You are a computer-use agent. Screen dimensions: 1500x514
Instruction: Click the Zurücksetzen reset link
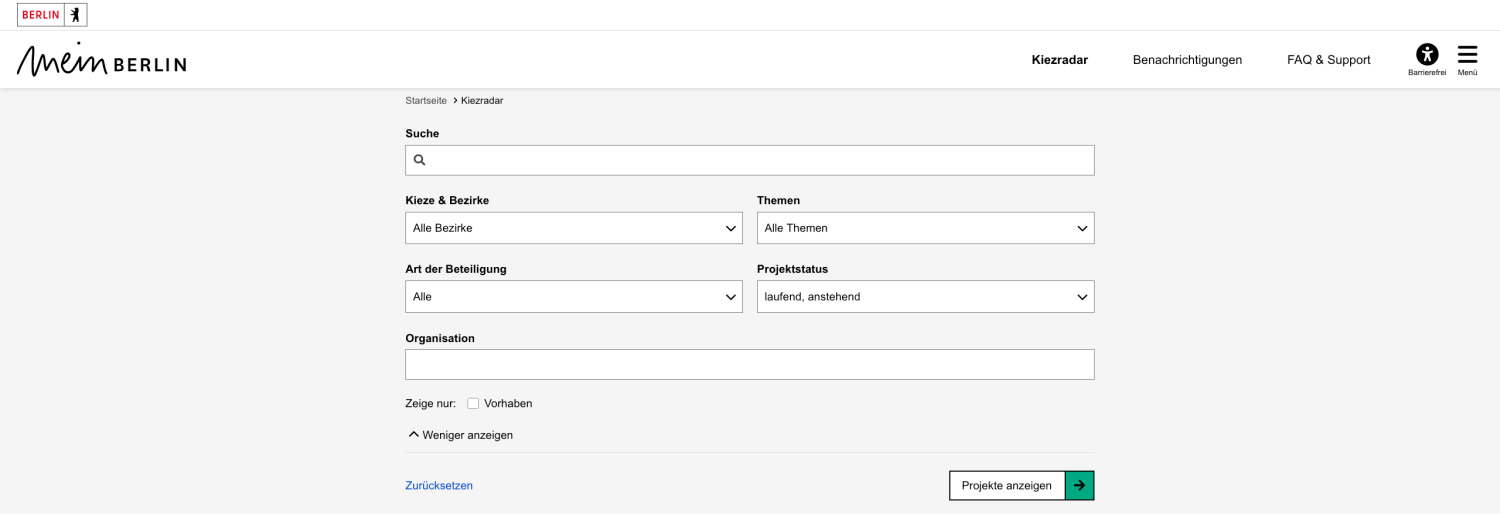[x=439, y=486]
